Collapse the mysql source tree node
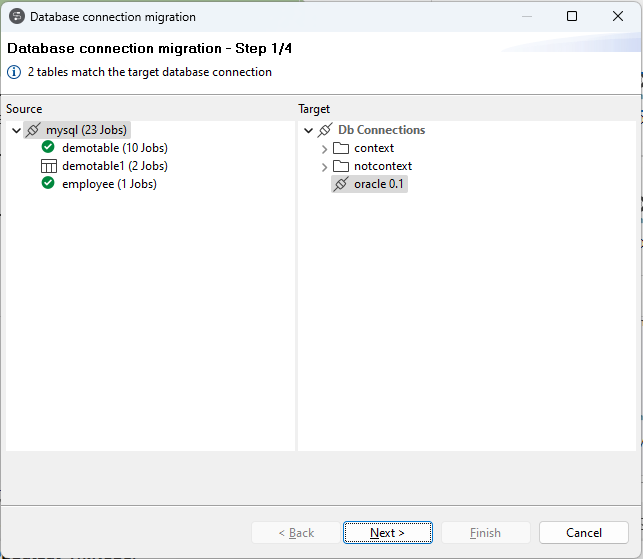Image resolution: width=643 pixels, height=559 pixels. pyautogui.click(x=16, y=130)
